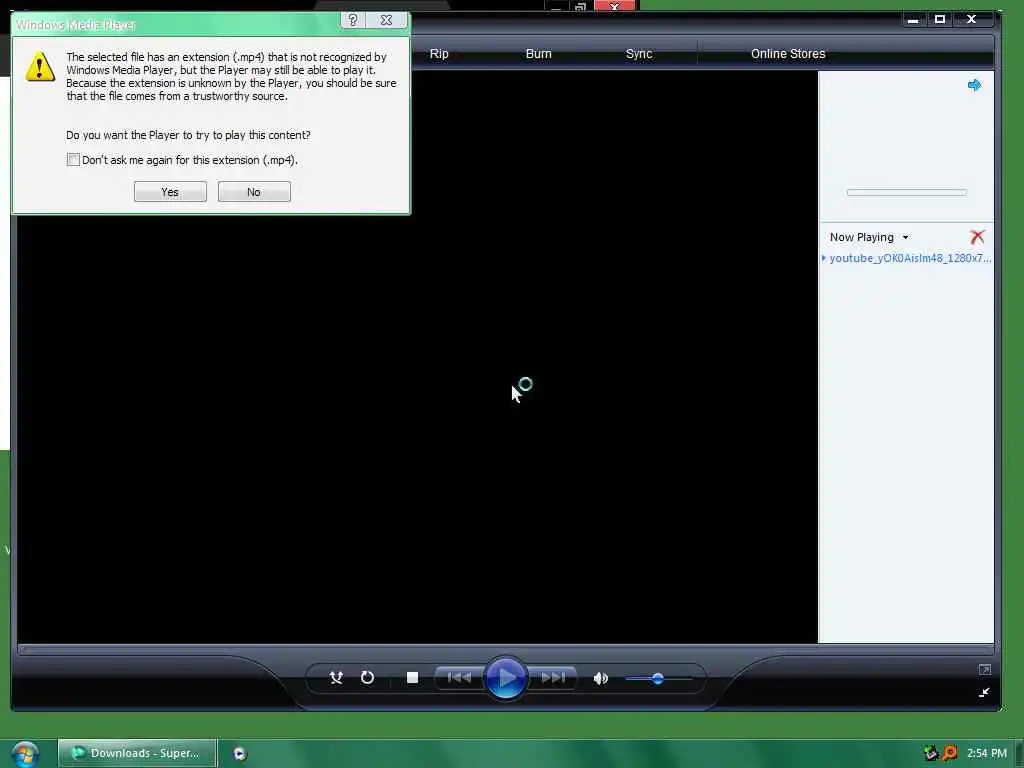Image resolution: width=1024 pixels, height=768 pixels.
Task: Maximize the Media Player window
Action: tap(940, 20)
